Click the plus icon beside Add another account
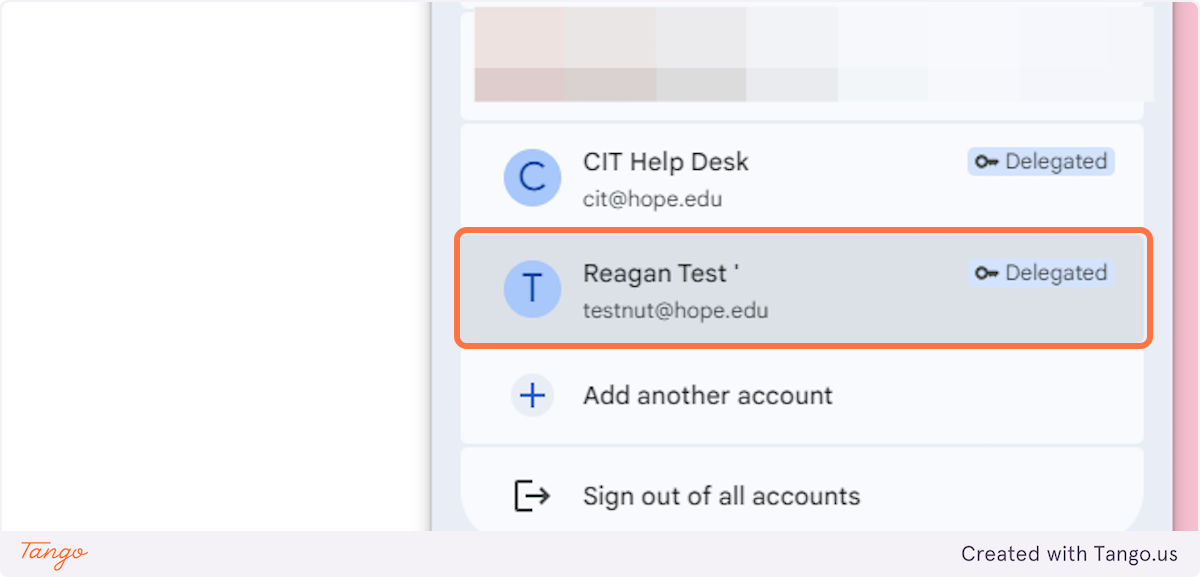 pyautogui.click(x=532, y=396)
